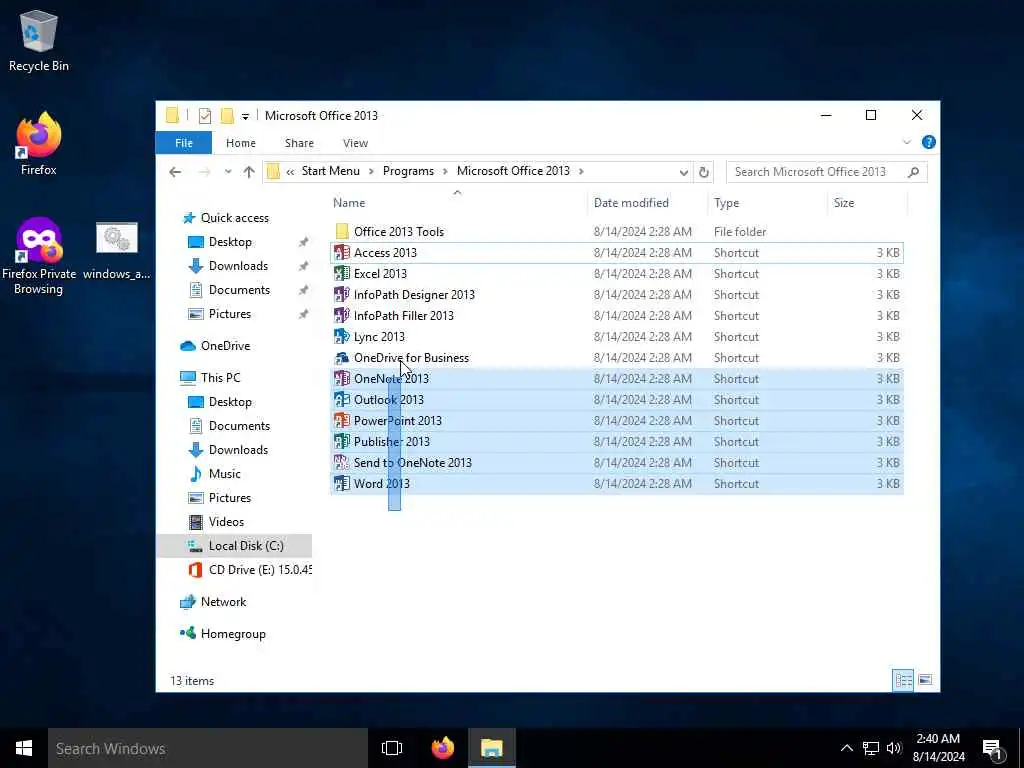
Task: Select the Access 2013 shortcut icon
Action: pos(342,253)
